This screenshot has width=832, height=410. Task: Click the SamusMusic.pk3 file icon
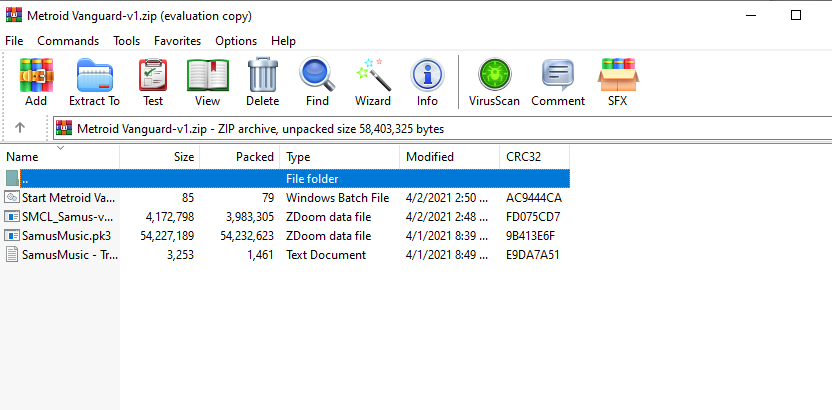coord(12,235)
